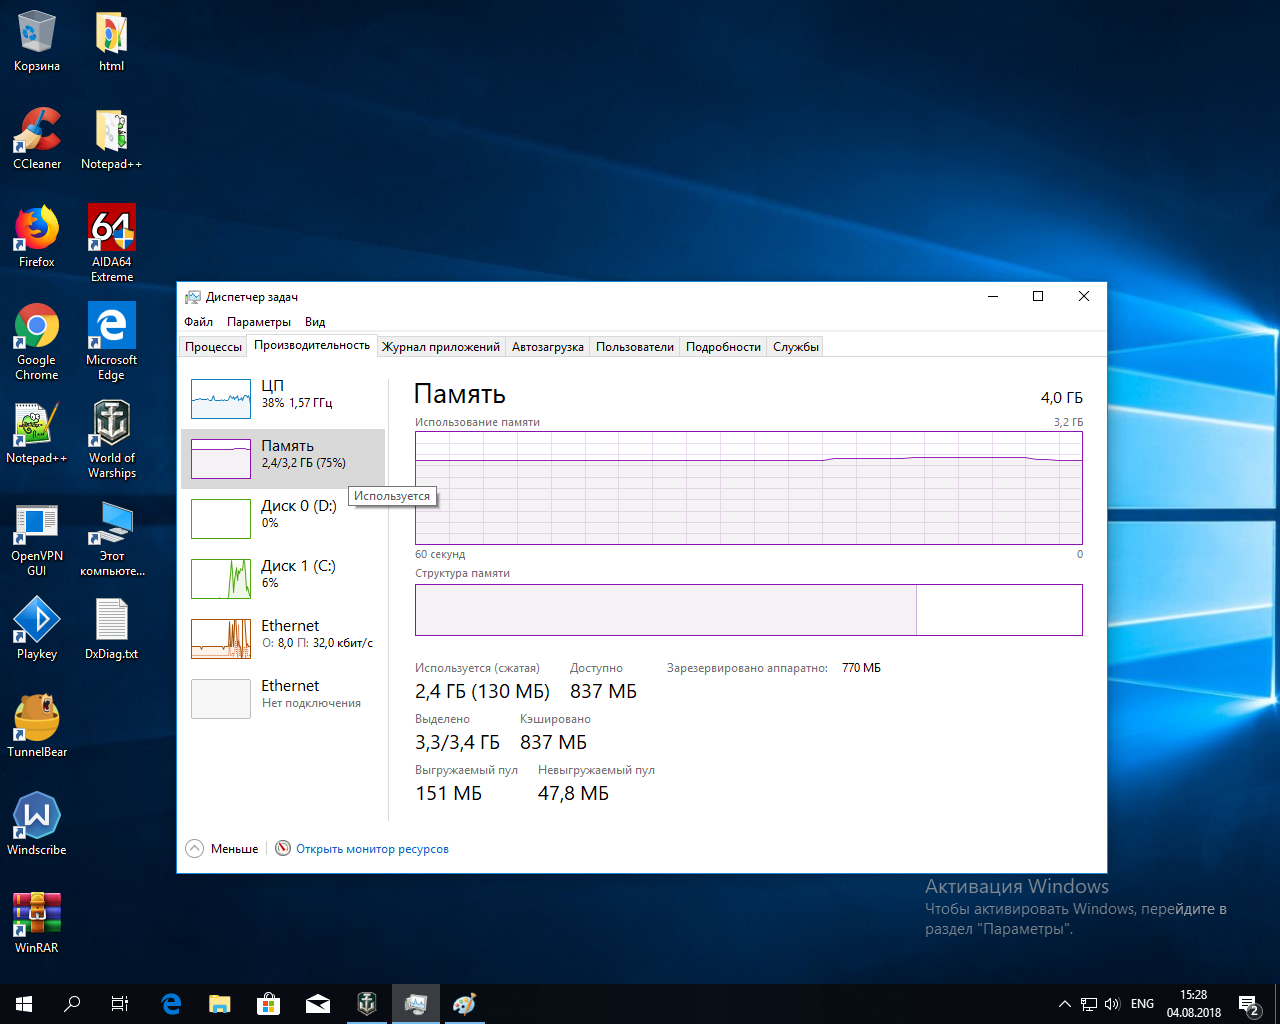Open Диск 1 (C:) performance view
This screenshot has width=1280, height=1024.
click(x=283, y=579)
